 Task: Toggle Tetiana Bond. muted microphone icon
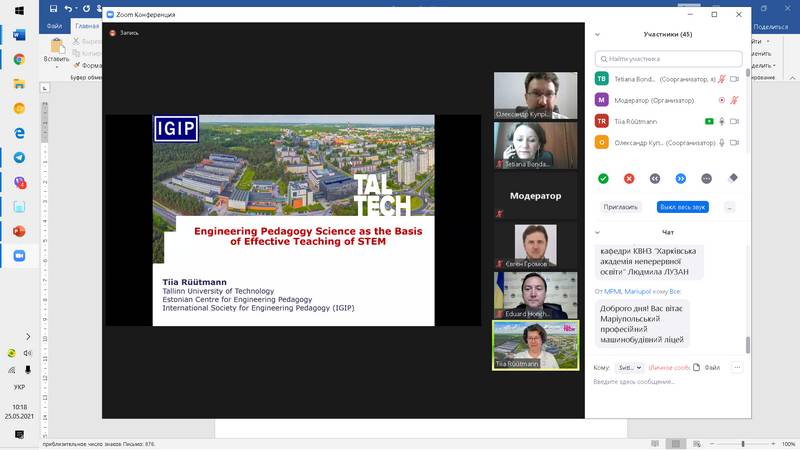coord(721,79)
